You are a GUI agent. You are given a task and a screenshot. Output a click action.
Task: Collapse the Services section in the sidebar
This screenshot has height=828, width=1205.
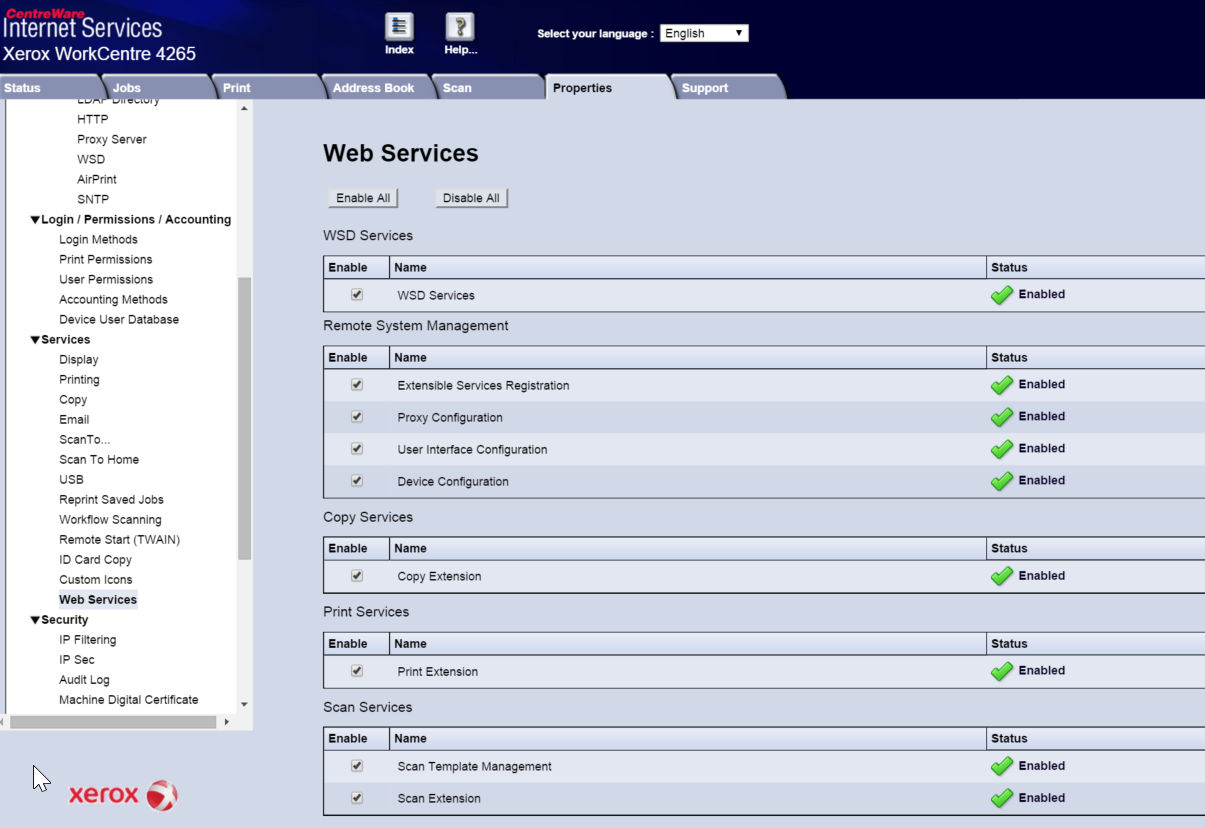click(35, 339)
